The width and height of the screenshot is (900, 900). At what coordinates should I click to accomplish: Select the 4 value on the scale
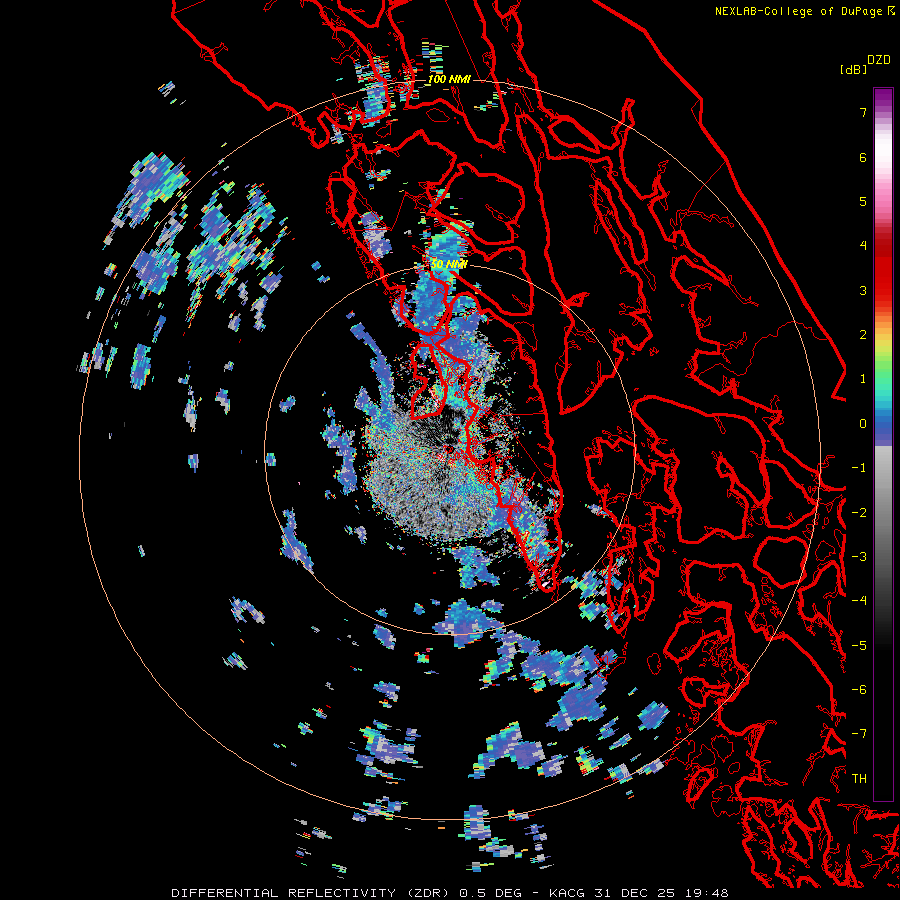(863, 246)
